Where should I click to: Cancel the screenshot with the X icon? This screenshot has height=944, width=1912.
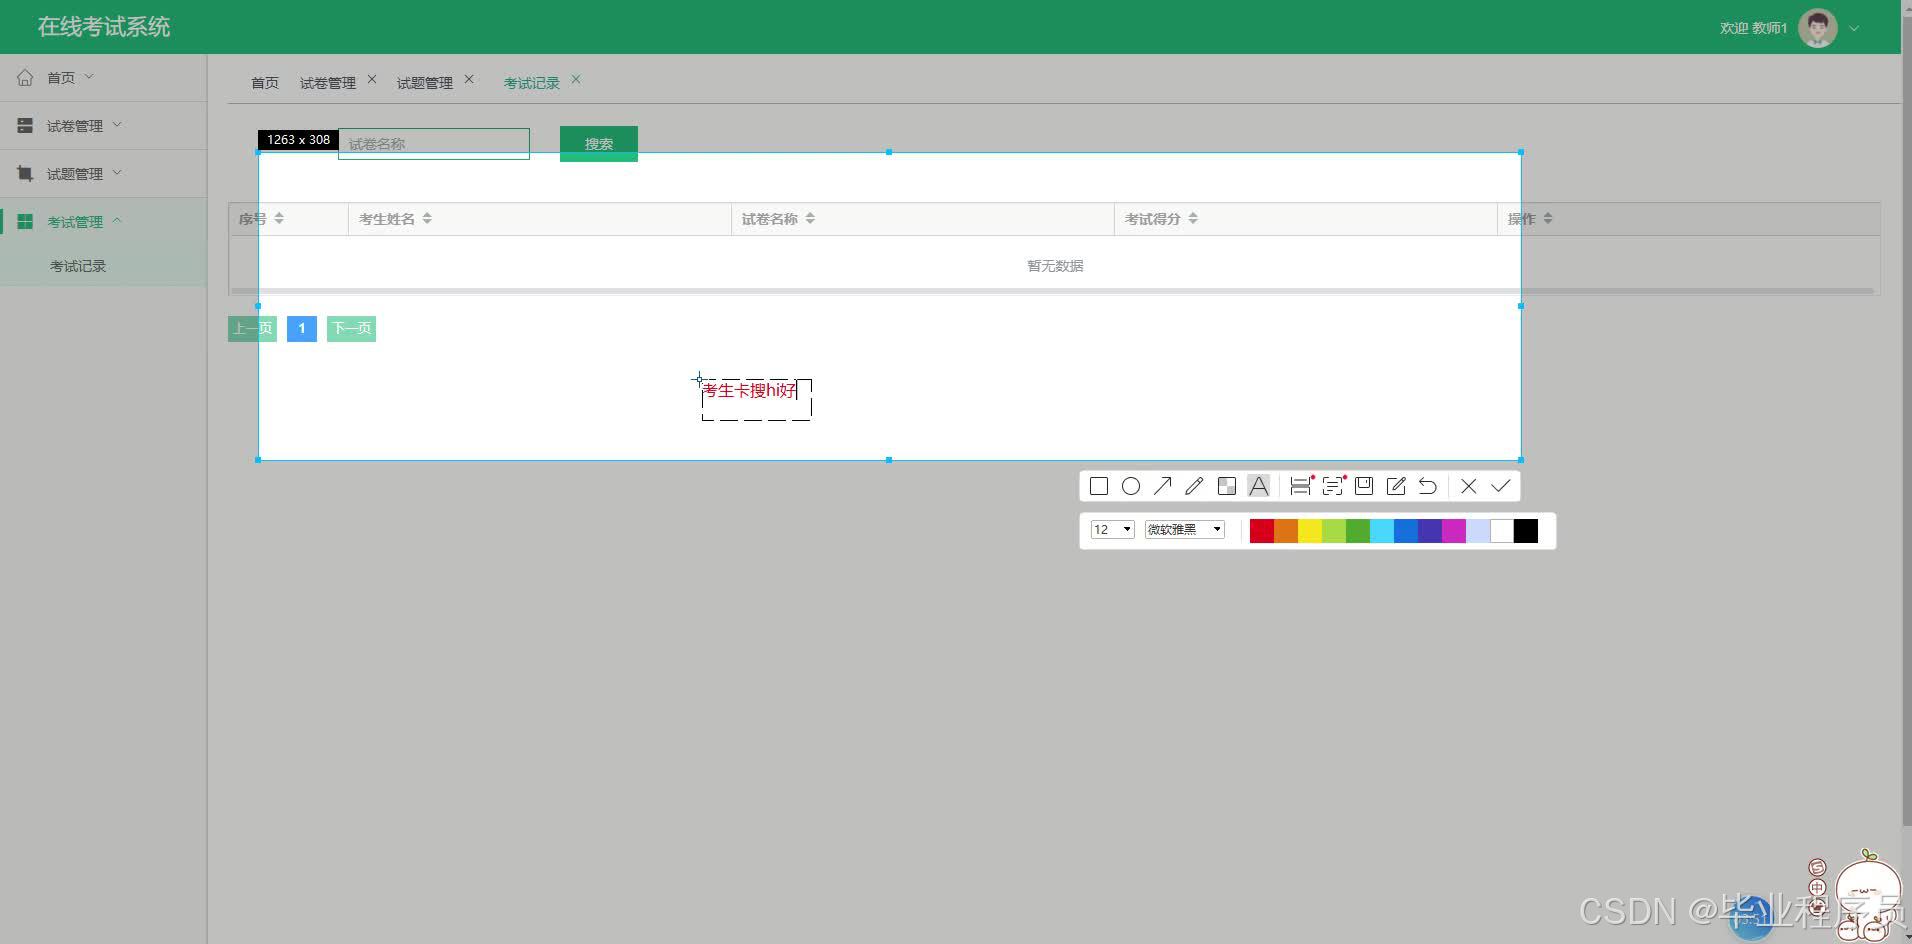(x=1468, y=486)
